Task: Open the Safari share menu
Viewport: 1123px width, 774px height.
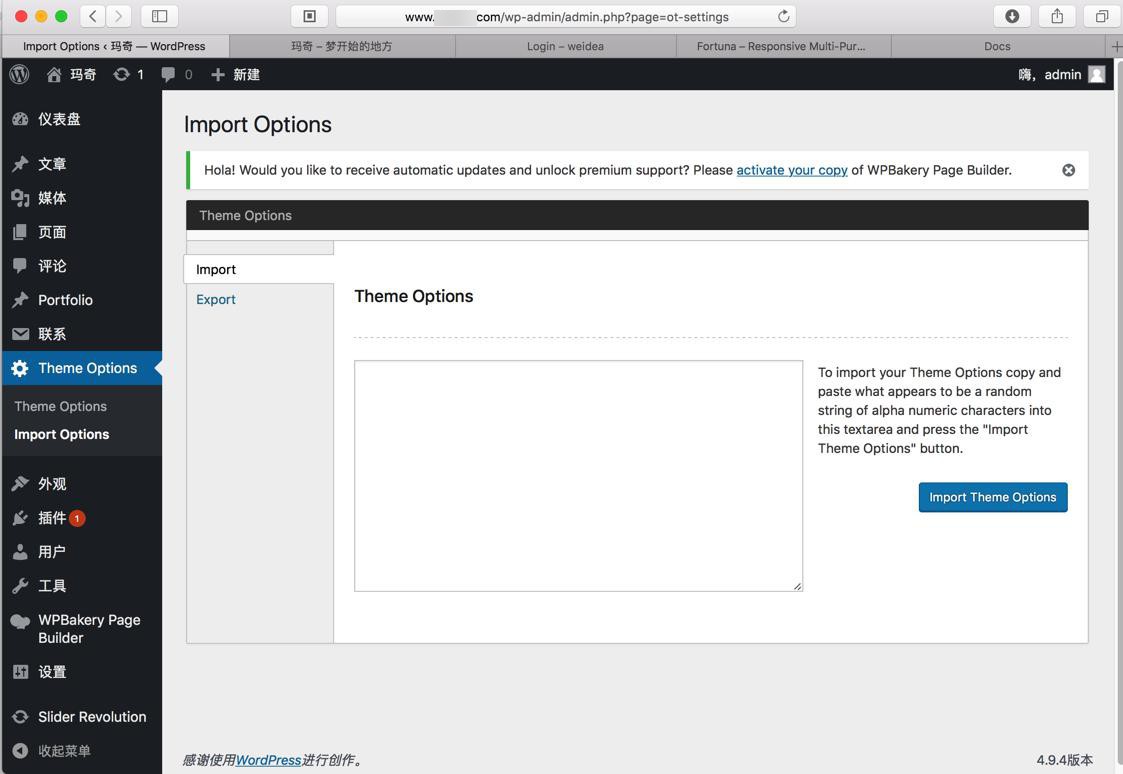Action: pyautogui.click(x=1057, y=16)
